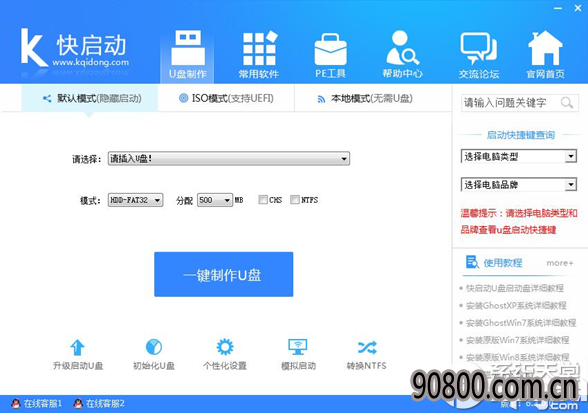Screen dimensions: 588x413
Task: Open the U盘制作 section icon
Action: [x=188, y=48]
